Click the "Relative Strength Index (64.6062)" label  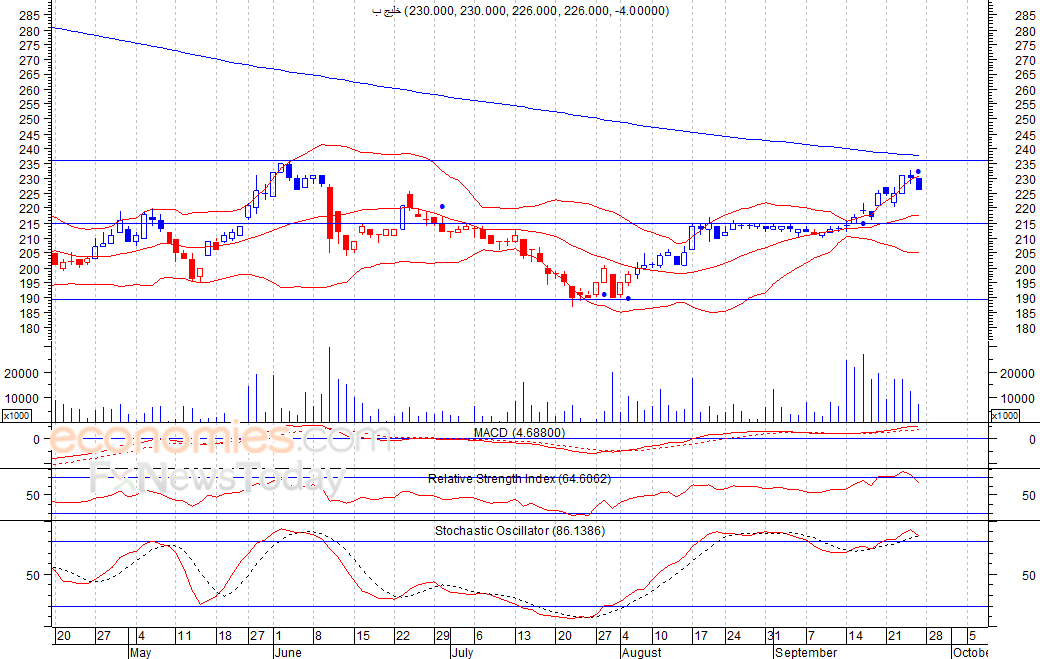(x=519, y=479)
